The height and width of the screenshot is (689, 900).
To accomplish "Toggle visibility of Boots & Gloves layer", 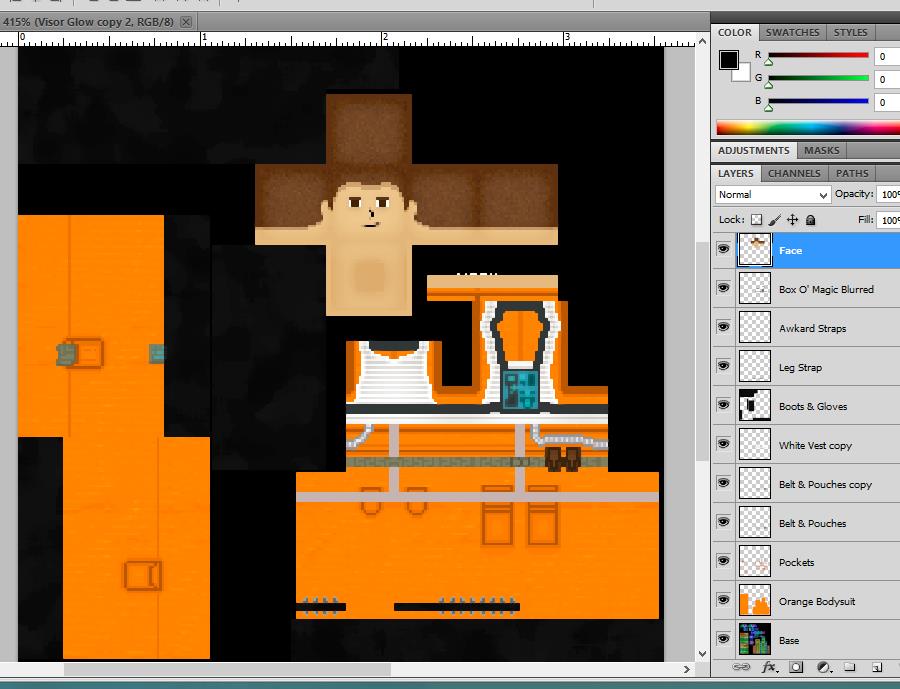I will pos(723,406).
